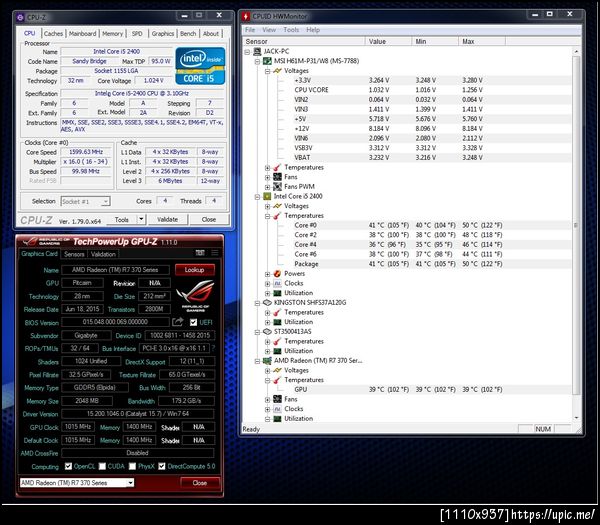Click the AMD Radeon R7 370 card icon in HWMonitor

click(x=267, y=360)
